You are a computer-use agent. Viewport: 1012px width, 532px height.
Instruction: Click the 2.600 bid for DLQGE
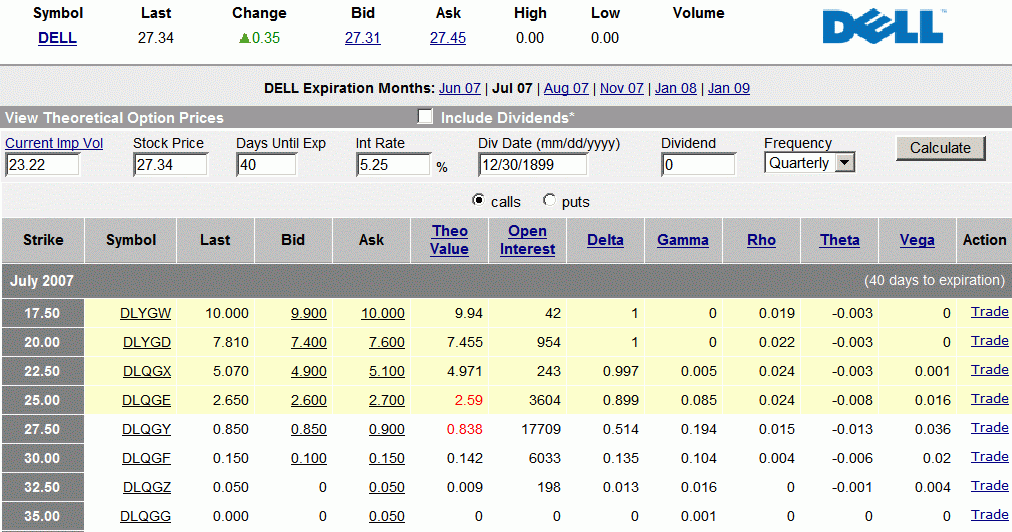click(x=309, y=400)
